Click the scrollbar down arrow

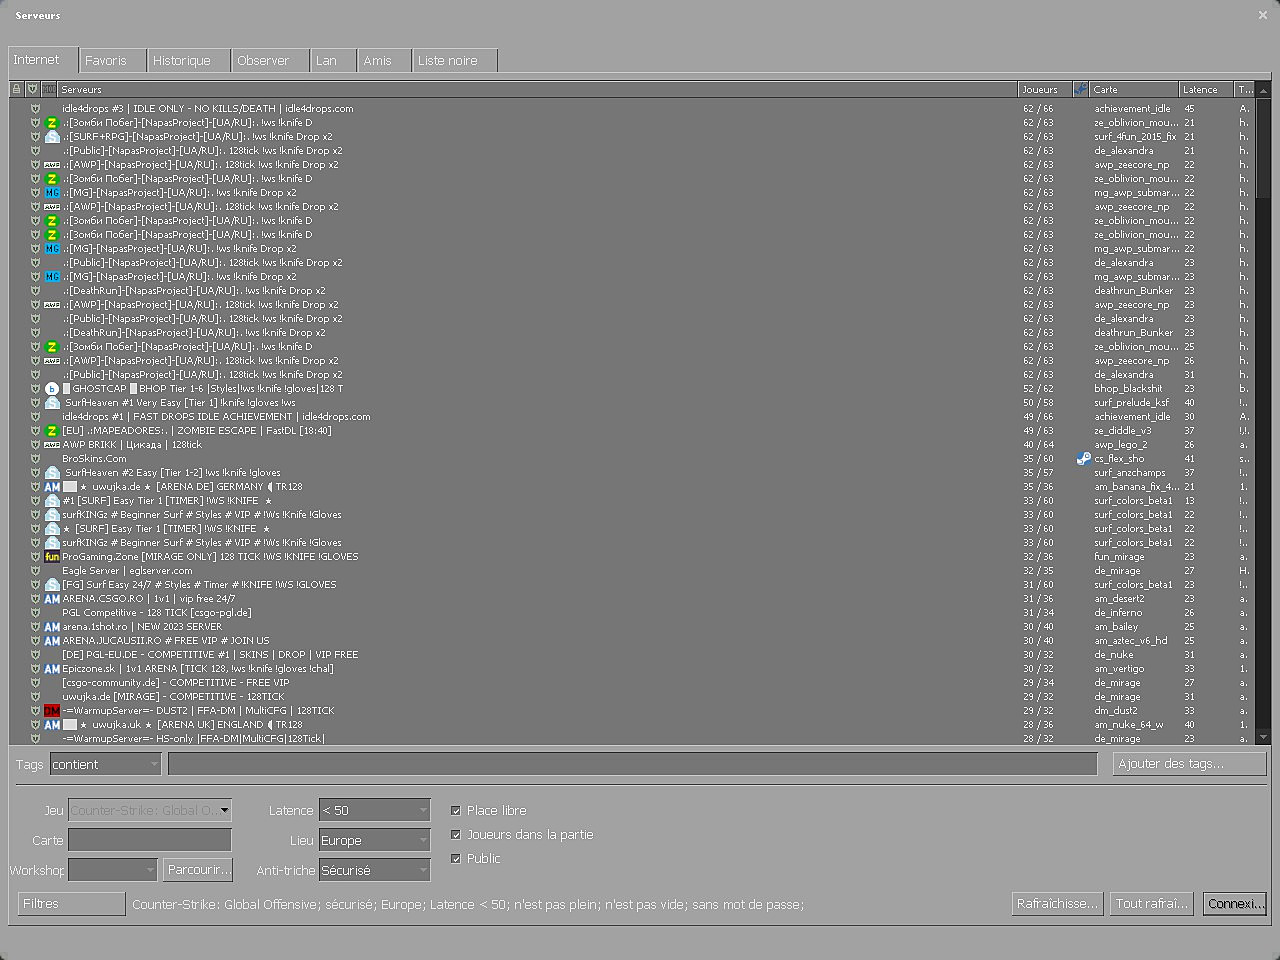point(1263,738)
